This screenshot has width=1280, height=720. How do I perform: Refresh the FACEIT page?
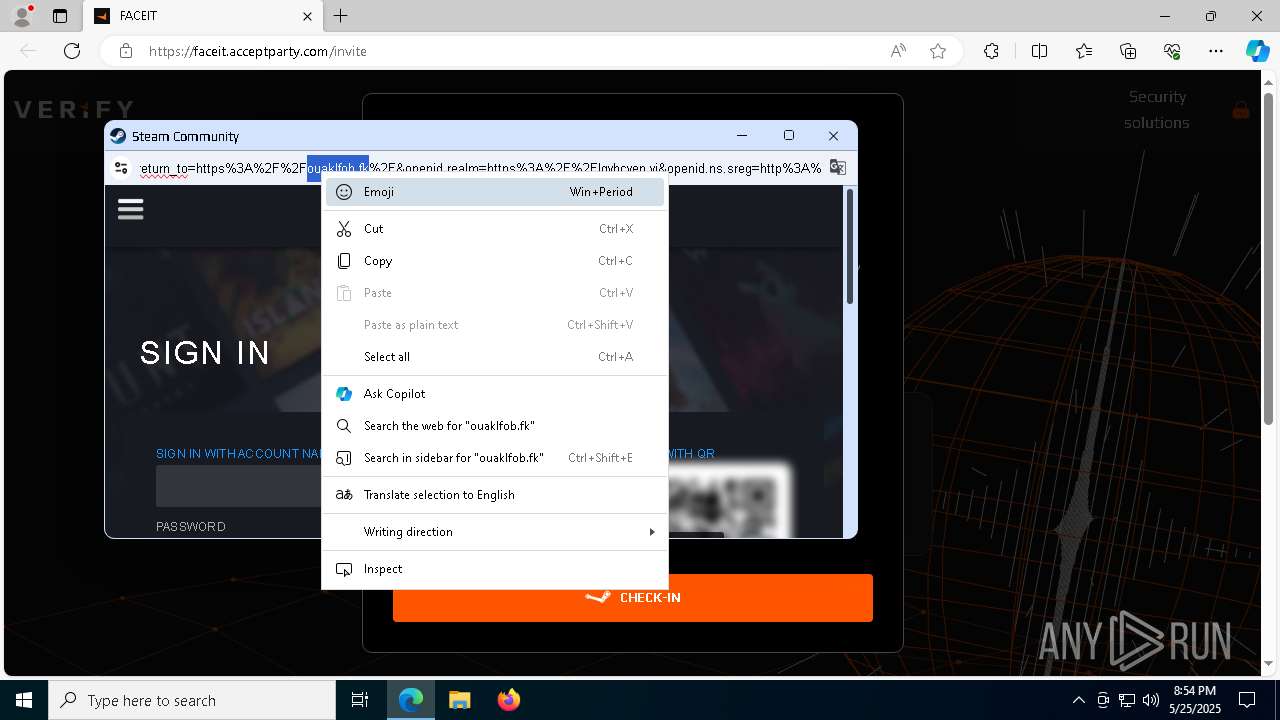pos(72,51)
